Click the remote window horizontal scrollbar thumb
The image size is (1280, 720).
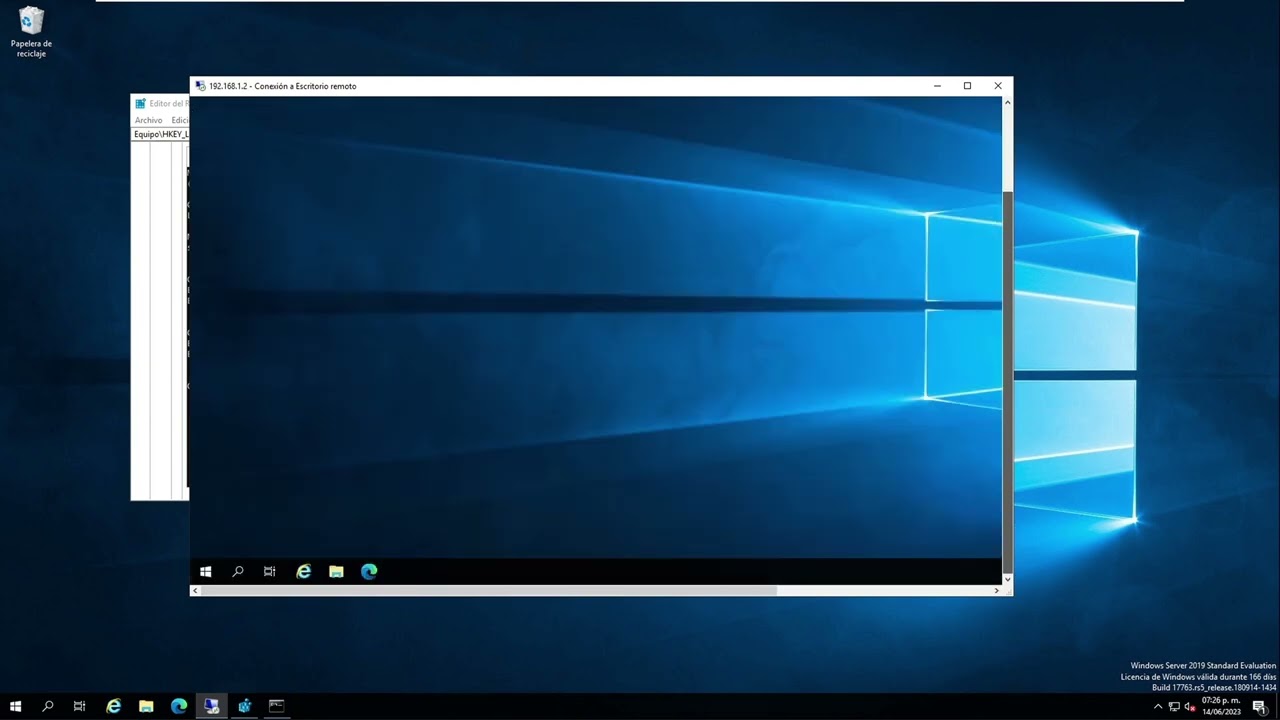[x=489, y=590]
